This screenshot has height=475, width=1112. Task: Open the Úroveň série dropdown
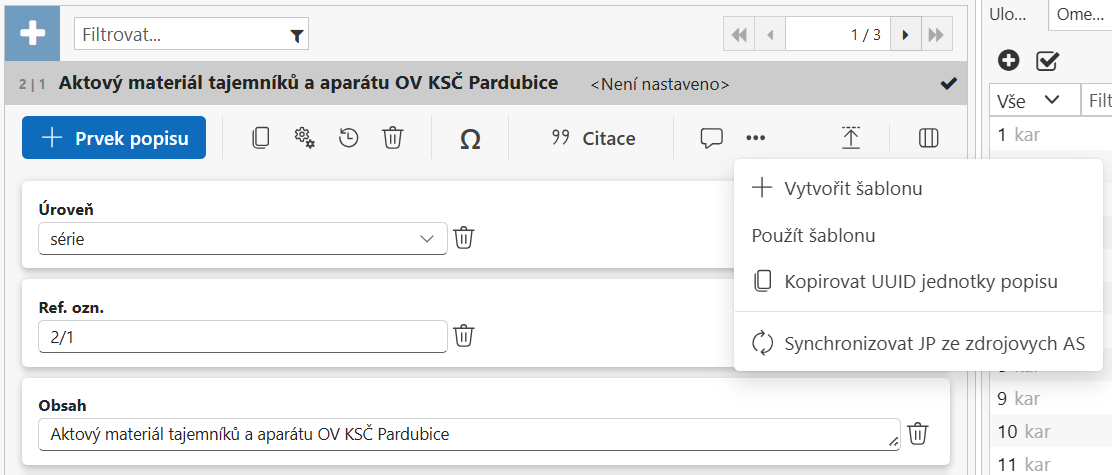tap(243, 238)
